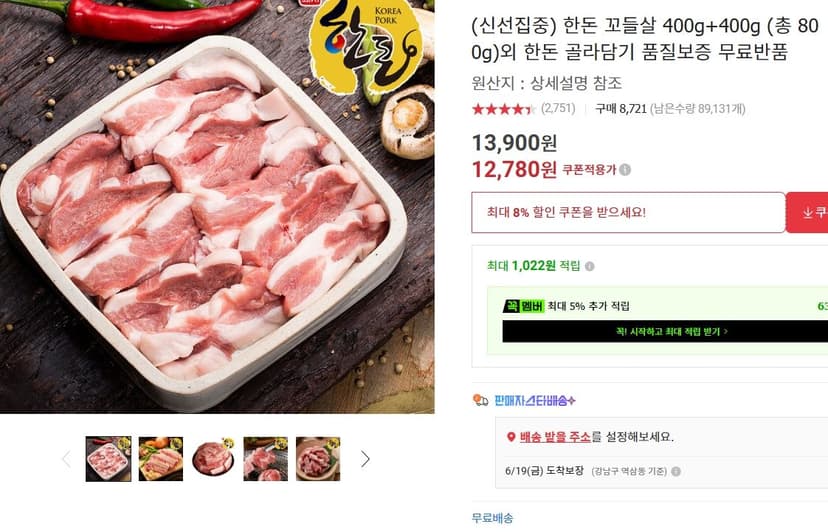Select second thumbnail with pork on board

pos(161,459)
